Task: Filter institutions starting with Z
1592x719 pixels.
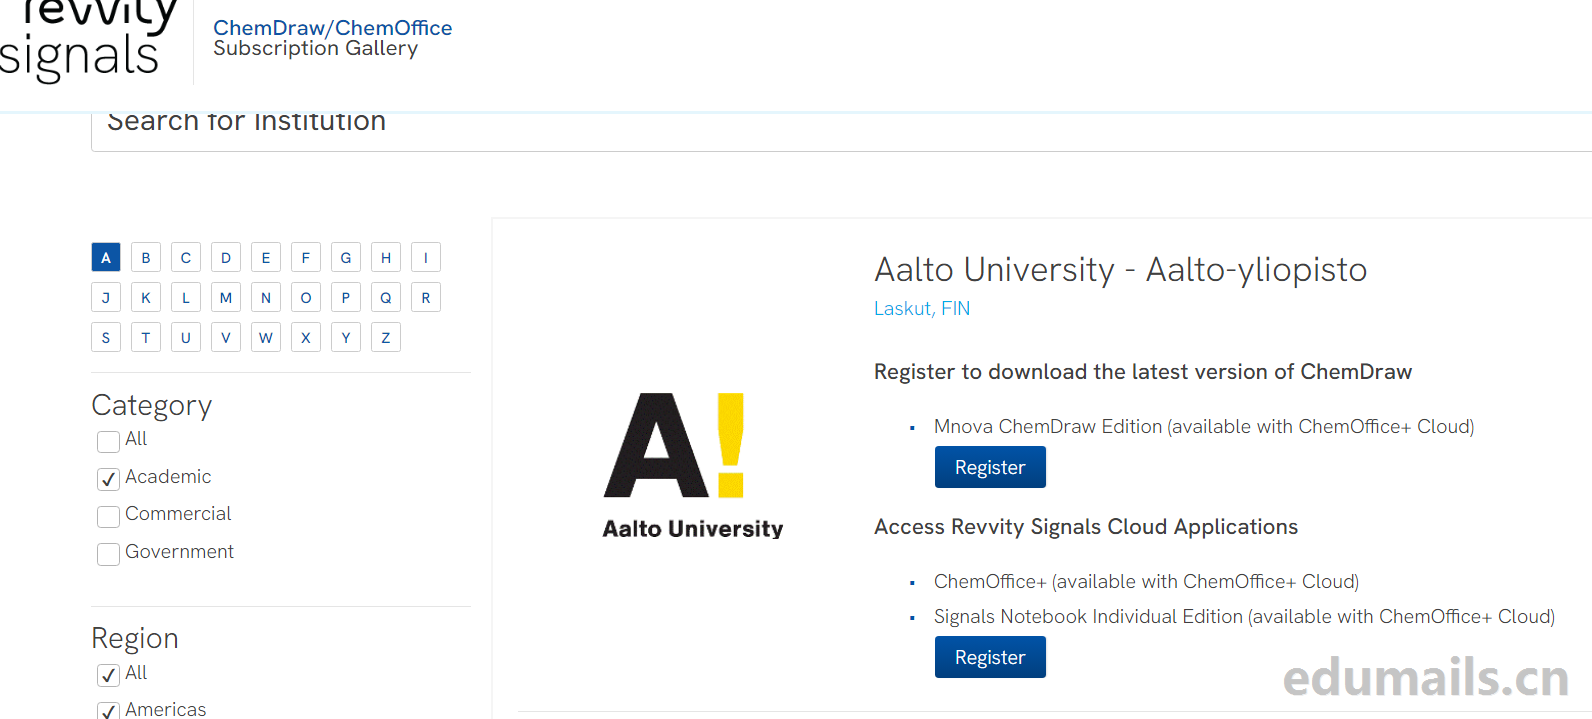Action: click(386, 338)
